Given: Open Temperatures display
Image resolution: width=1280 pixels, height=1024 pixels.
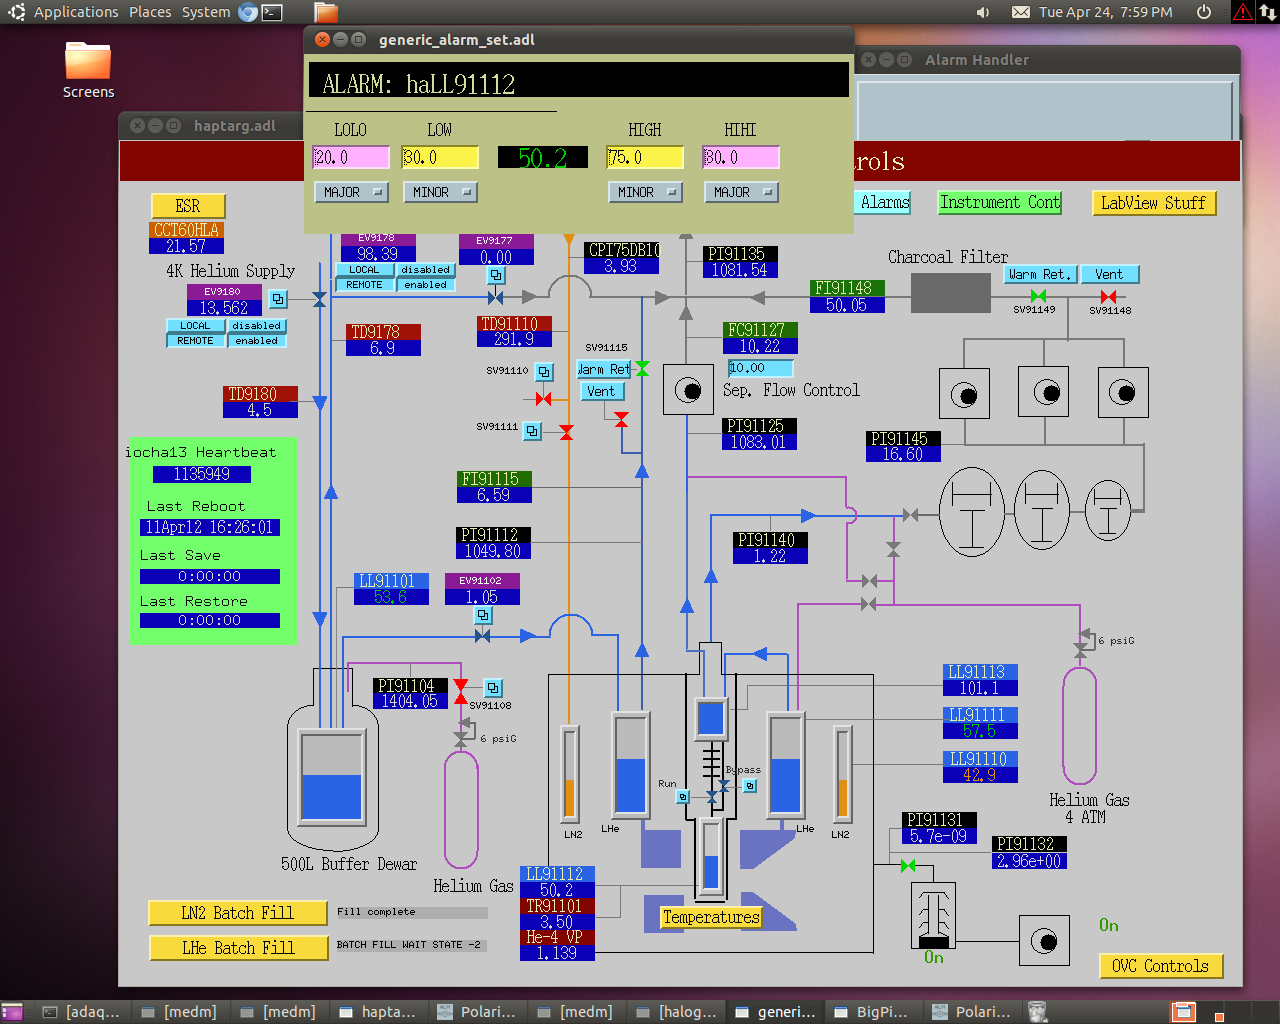Looking at the screenshot, I should click(x=711, y=917).
